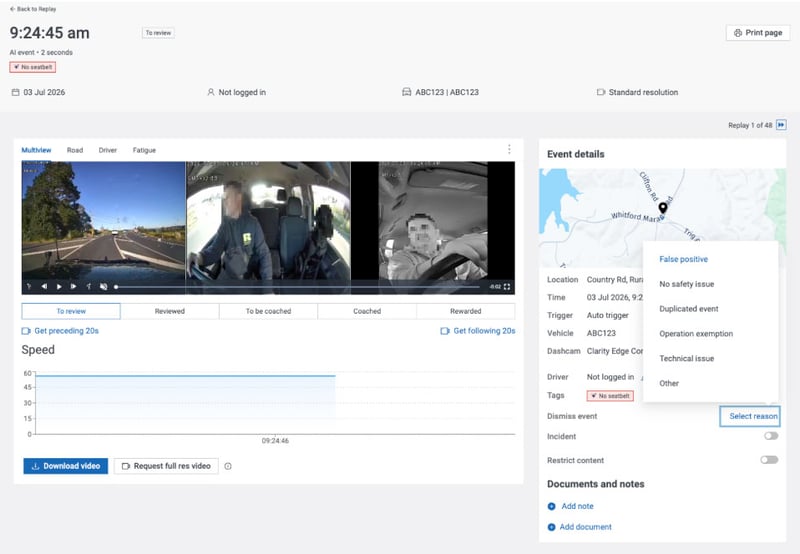Switch to the Road camera tab
The width and height of the screenshot is (800, 554).
click(74, 150)
